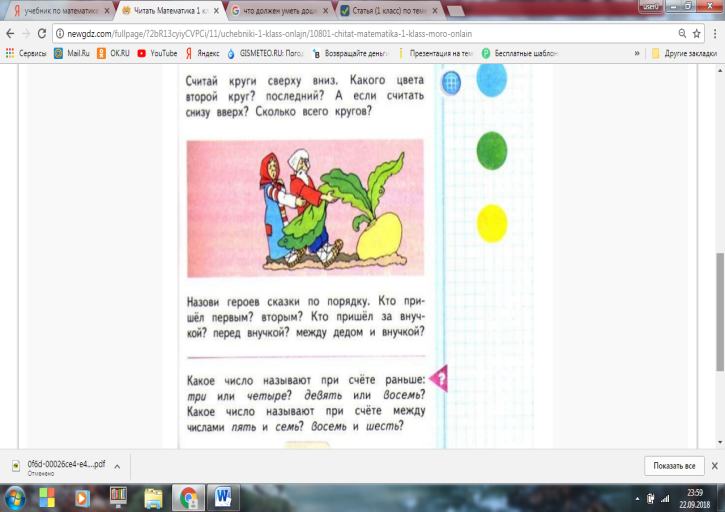The width and height of the screenshot is (725, 512).
Task: Open the media player taskbar icon
Action: [82, 498]
